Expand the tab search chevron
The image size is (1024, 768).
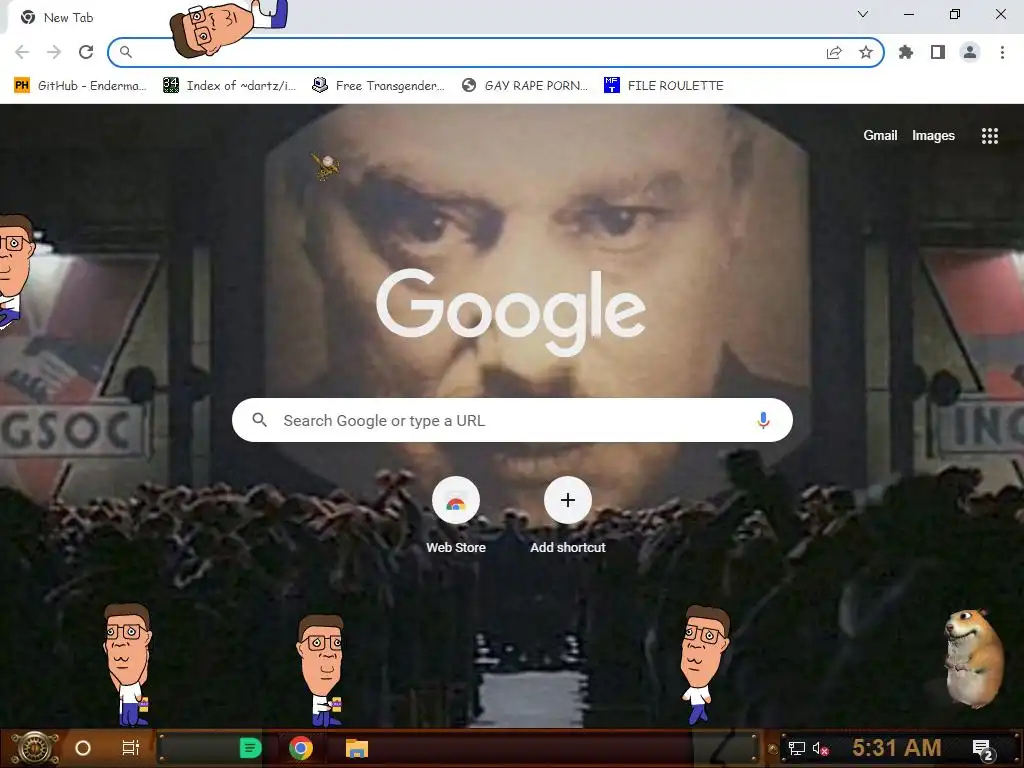(863, 14)
